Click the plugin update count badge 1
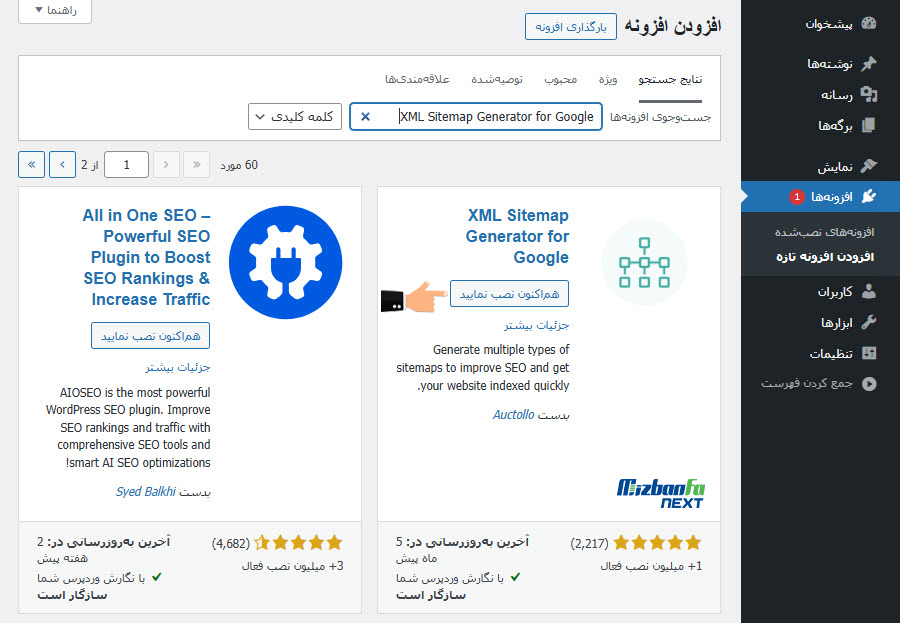Viewport: 900px width, 623px height. pos(797,197)
